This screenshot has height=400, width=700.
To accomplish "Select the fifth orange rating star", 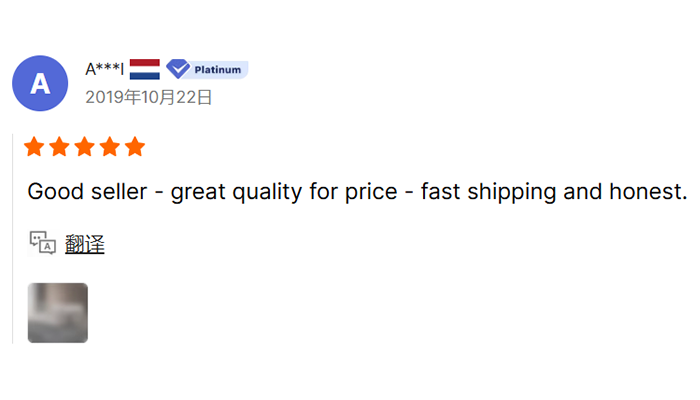I will (135, 147).
